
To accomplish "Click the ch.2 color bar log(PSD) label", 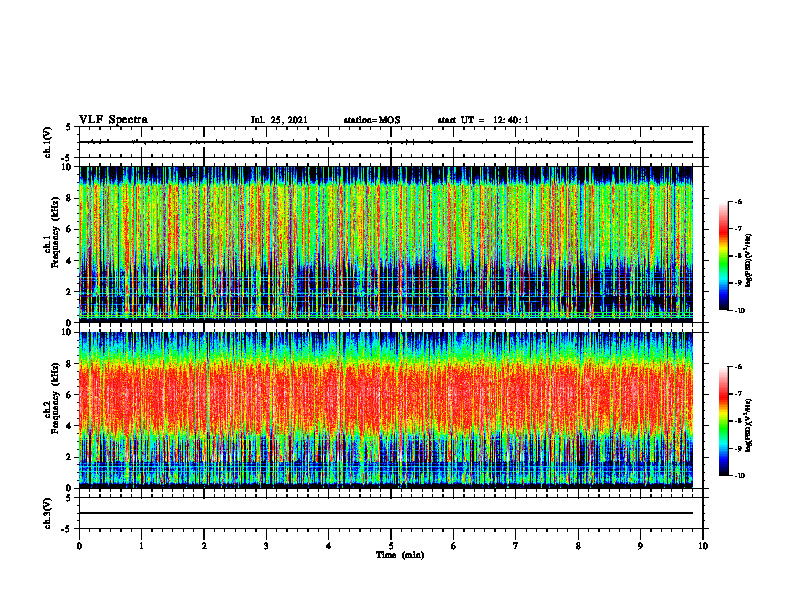I will coord(749,425).
